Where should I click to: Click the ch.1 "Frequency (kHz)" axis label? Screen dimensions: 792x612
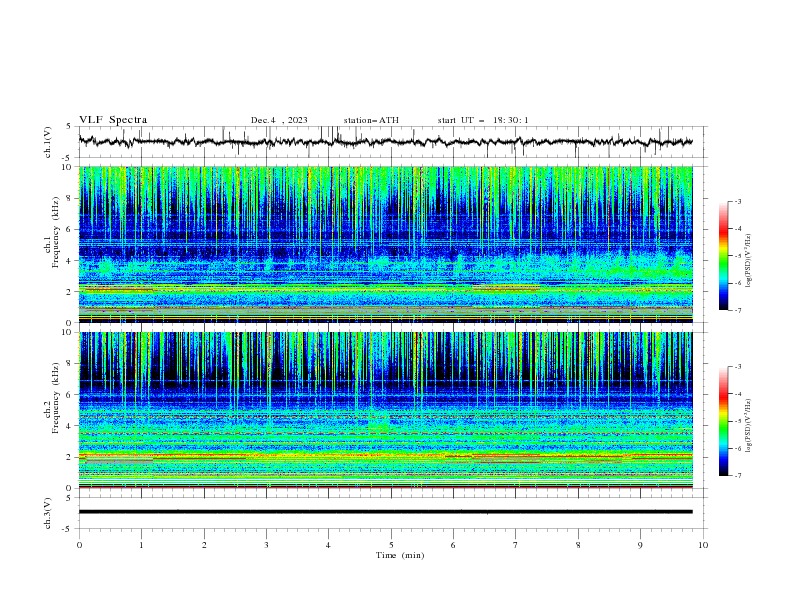coord(55,233)
